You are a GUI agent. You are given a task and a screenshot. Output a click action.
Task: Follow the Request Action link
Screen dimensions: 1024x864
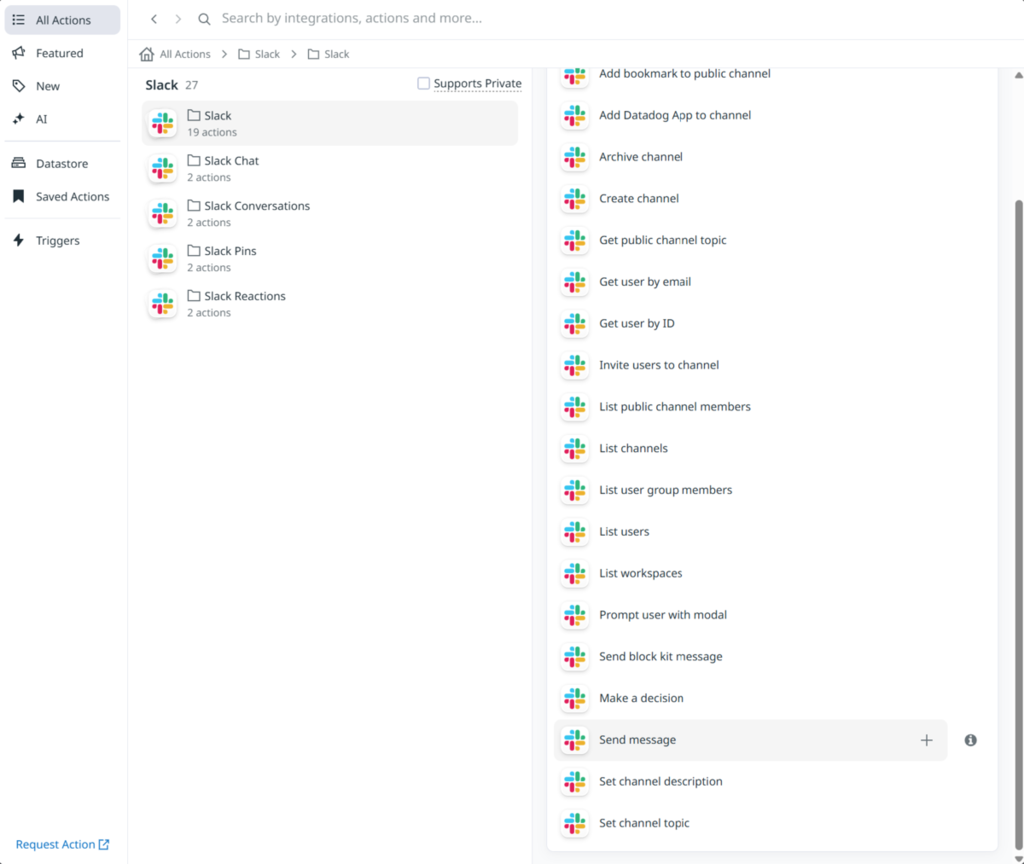point(63,844)
